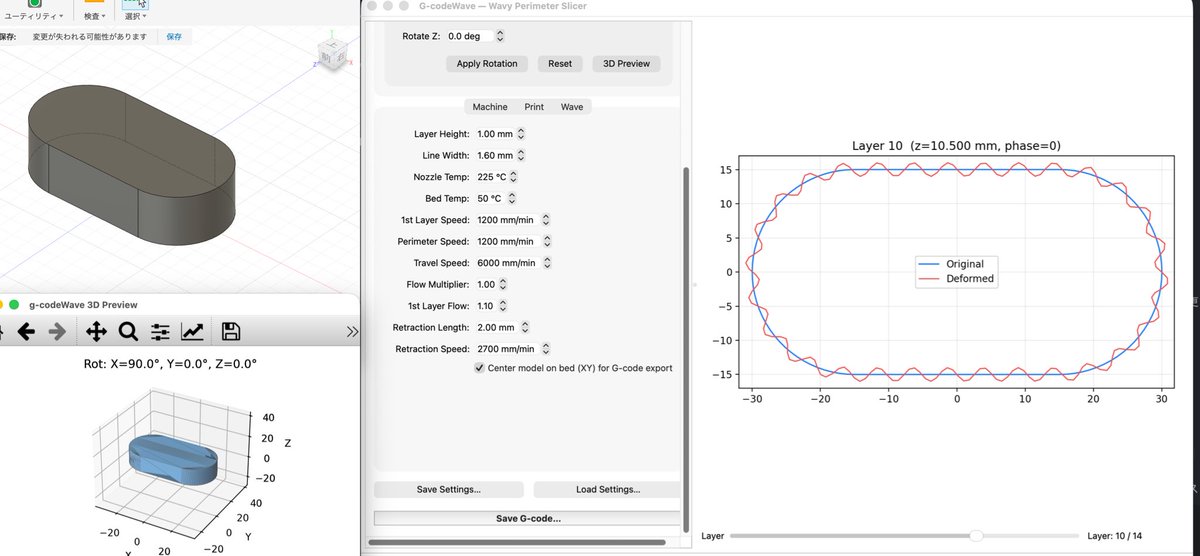This screenshot has height=556, width=1200.
Task: Click the save figure floppy disk icon
Action: point(230,331)
